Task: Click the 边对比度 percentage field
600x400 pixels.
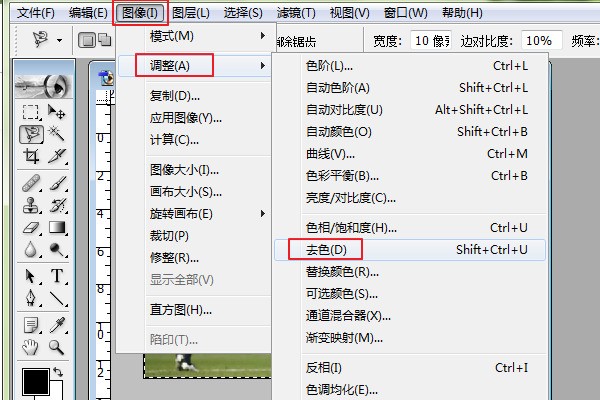Action: point(540,41)
